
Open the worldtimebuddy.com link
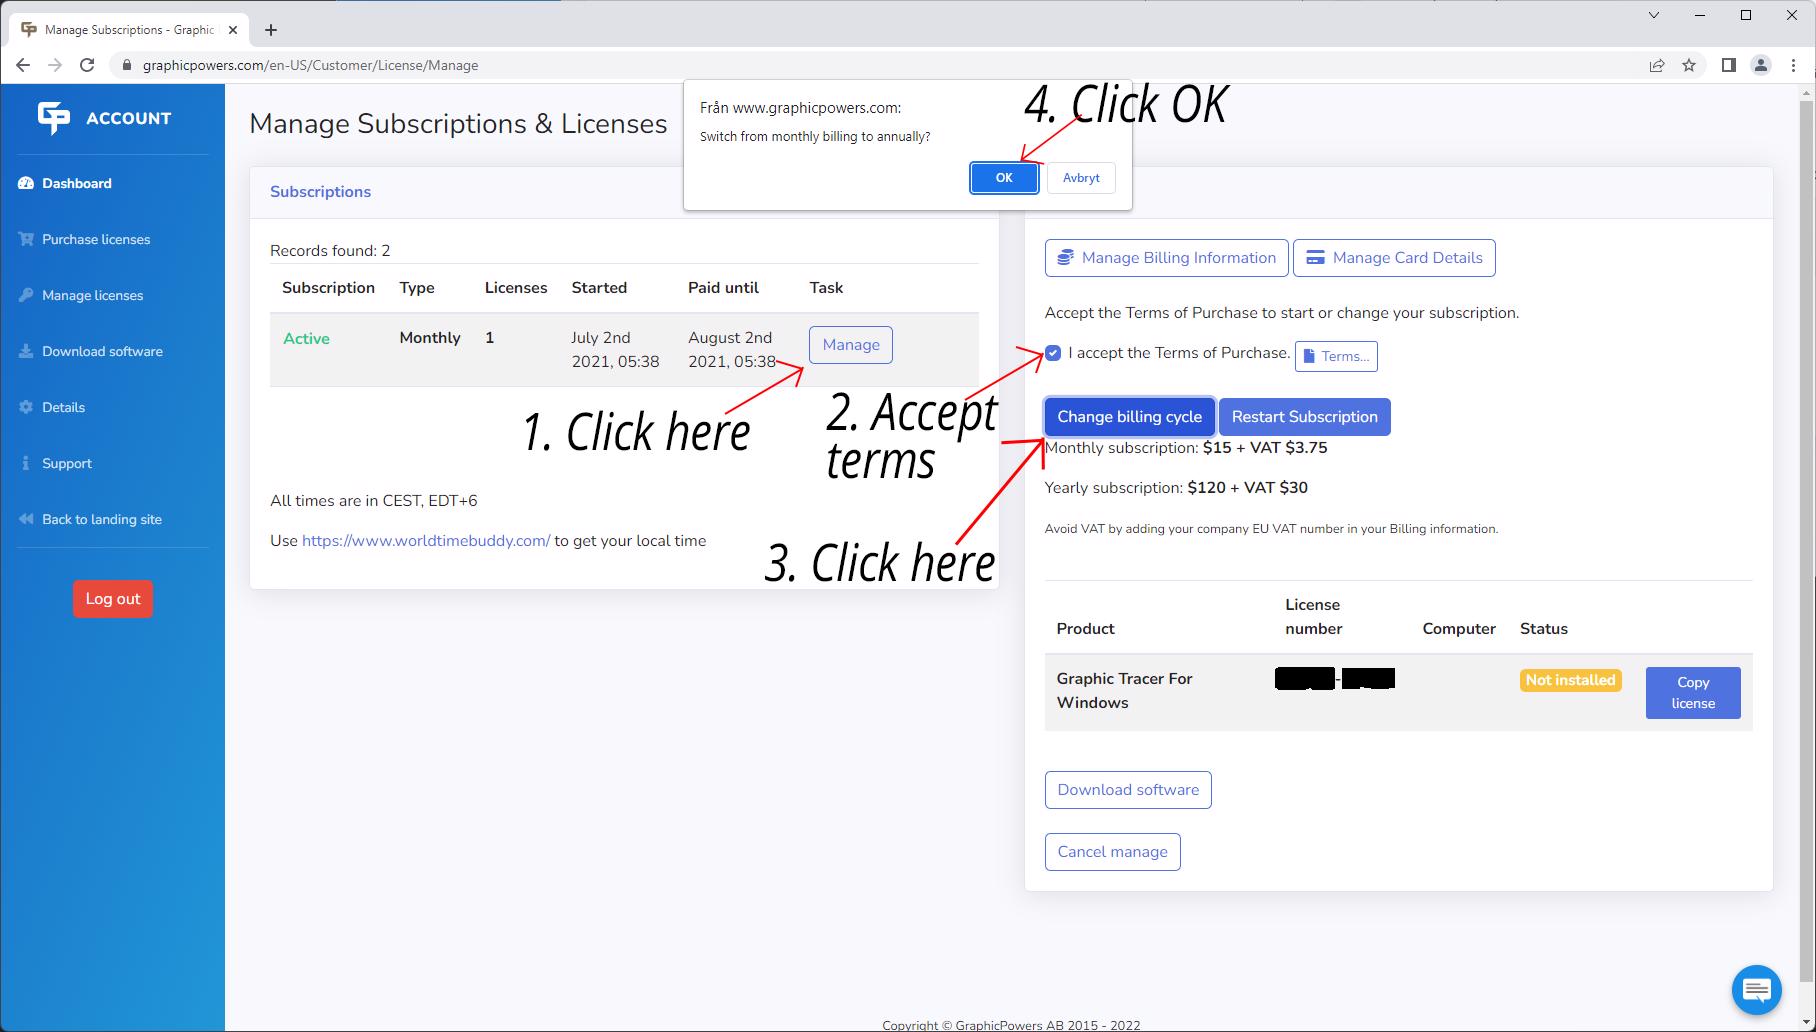426,541
